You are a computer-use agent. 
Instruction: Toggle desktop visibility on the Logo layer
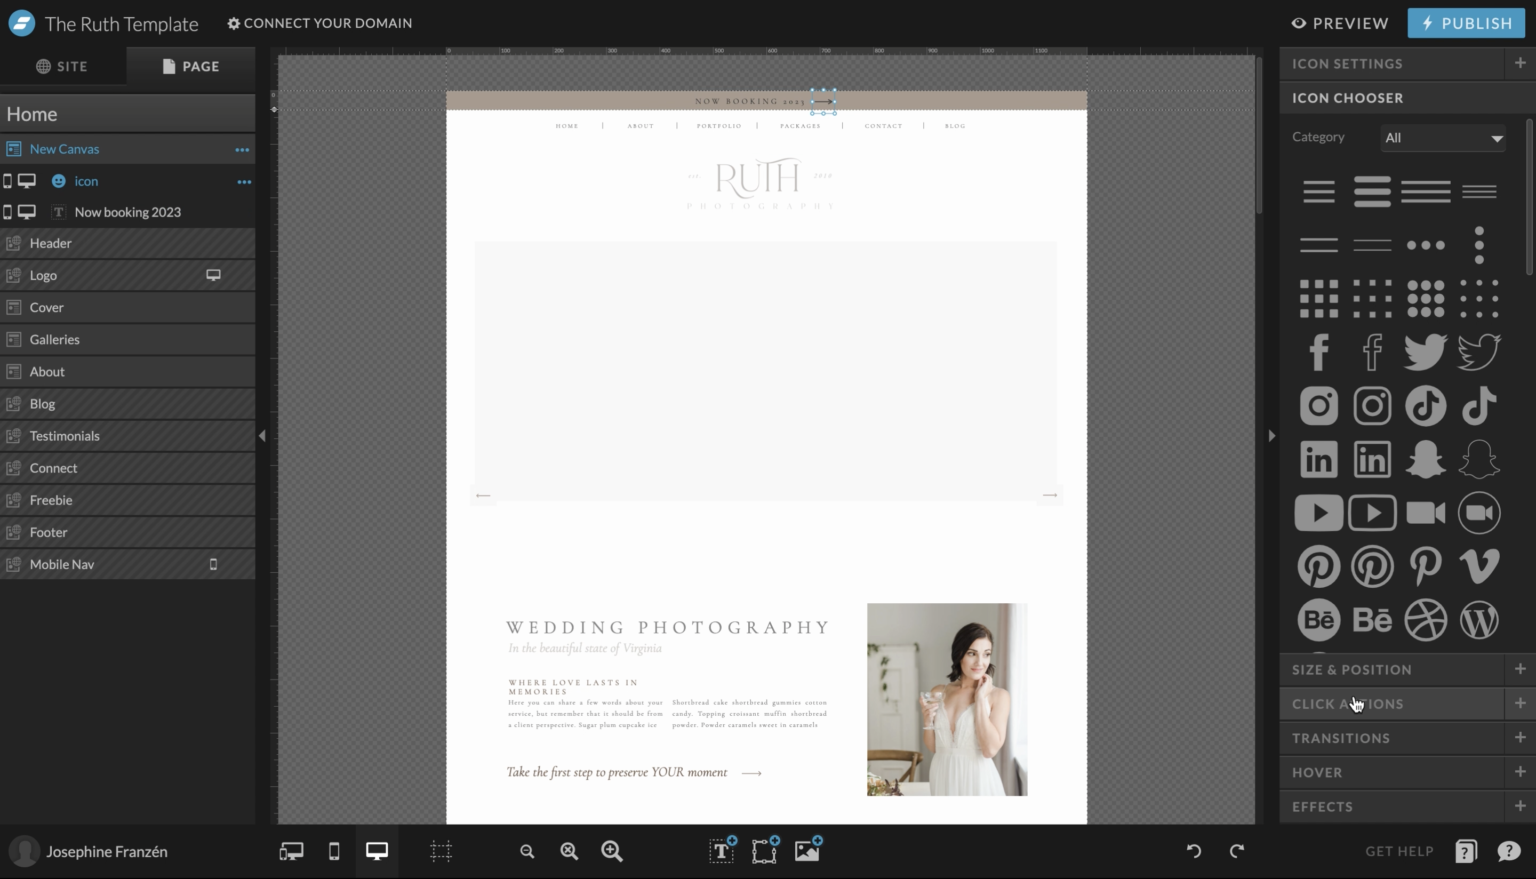coord(213,274)
